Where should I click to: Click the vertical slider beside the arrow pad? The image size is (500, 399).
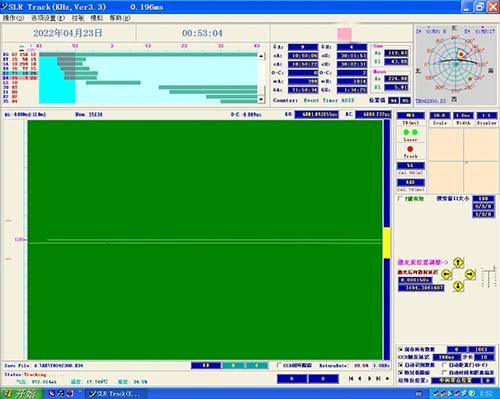click(489, 277)
